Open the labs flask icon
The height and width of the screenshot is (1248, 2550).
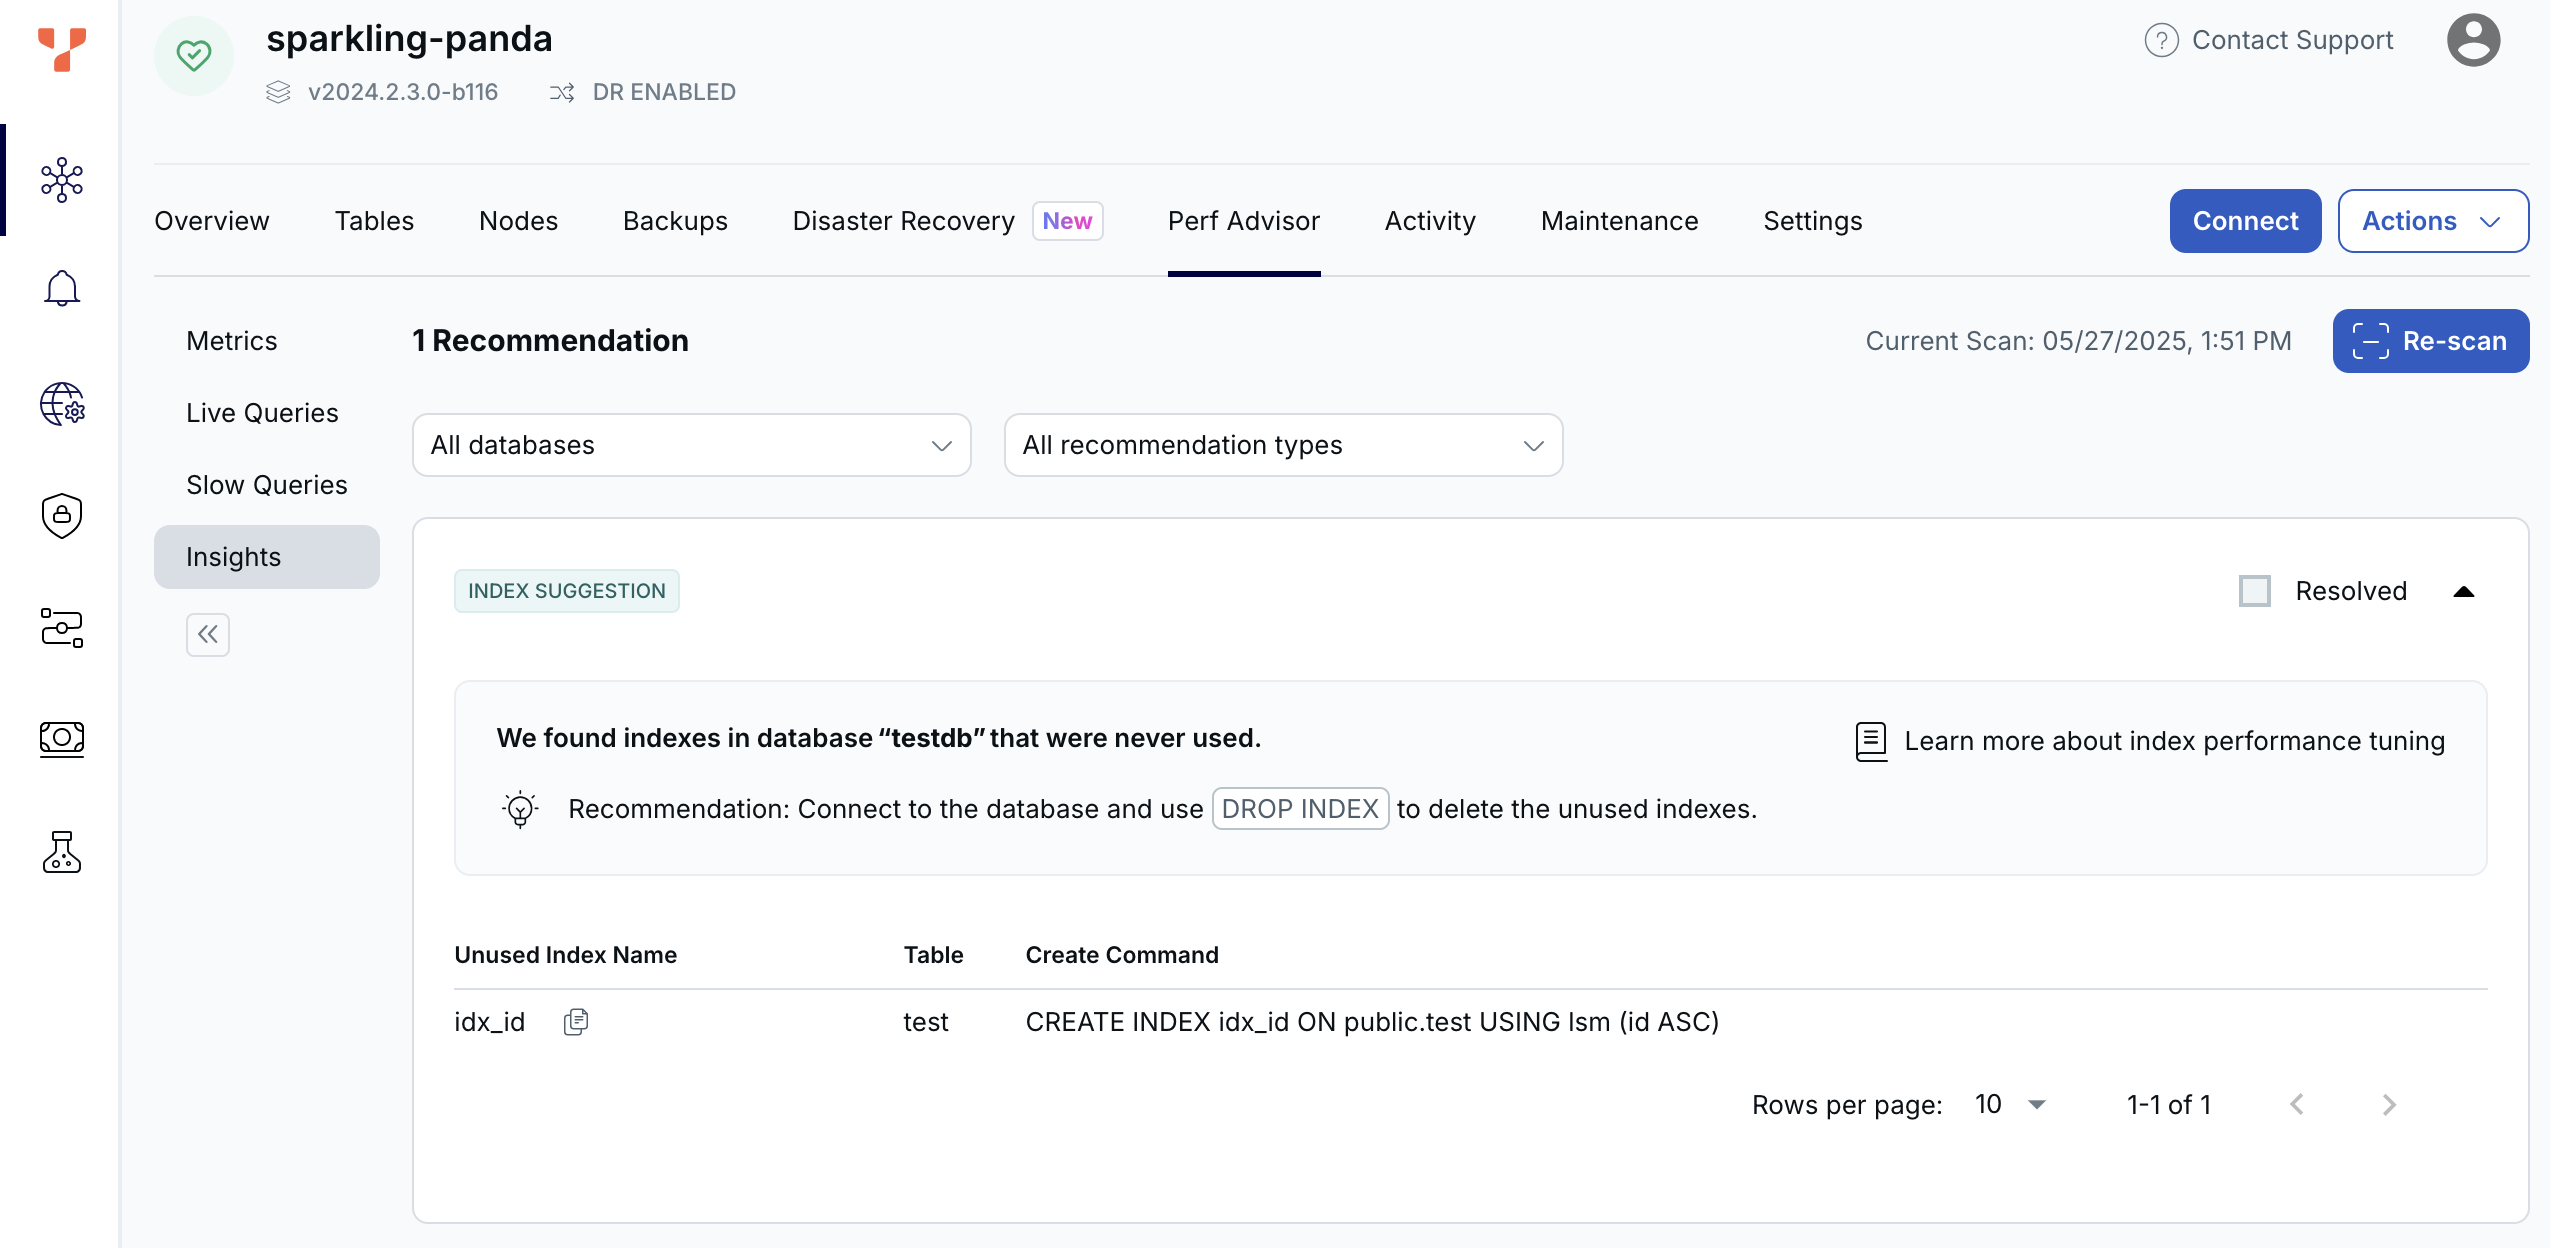tap(62, 852)
